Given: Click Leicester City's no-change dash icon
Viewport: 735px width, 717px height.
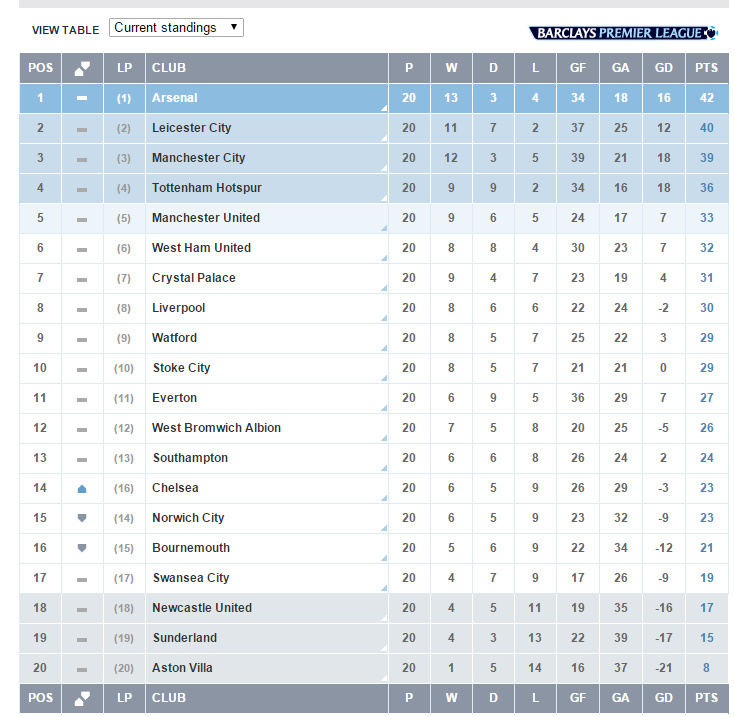Looking at the screenshot, I should click(82, 128).
